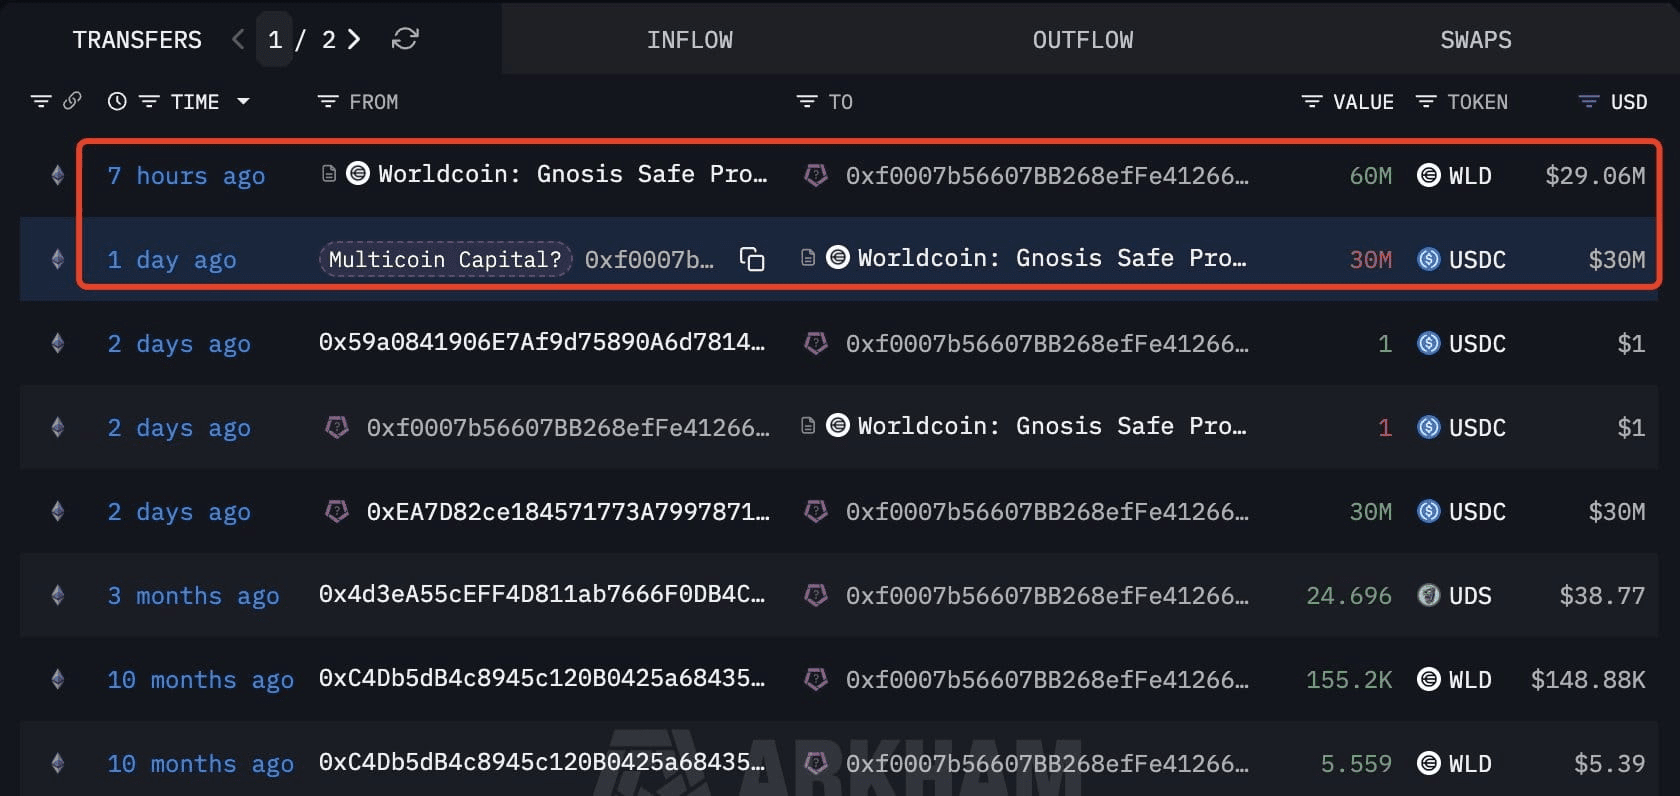Click the WLD token icon in first row

point(1429,175)
